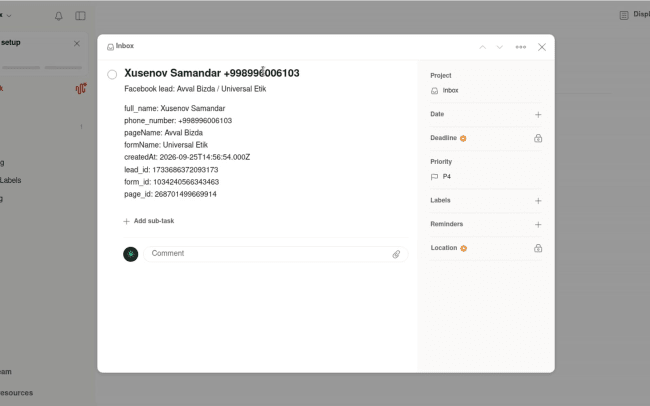Click the pageName: Avval Bizda line
The image size is (650, 406).
(163, 133)
